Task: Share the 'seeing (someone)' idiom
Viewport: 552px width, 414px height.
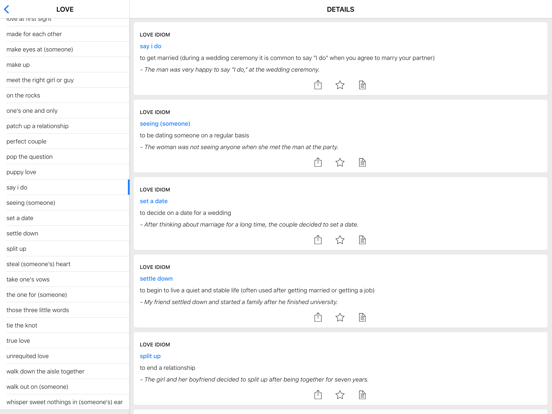Action: 318,162
